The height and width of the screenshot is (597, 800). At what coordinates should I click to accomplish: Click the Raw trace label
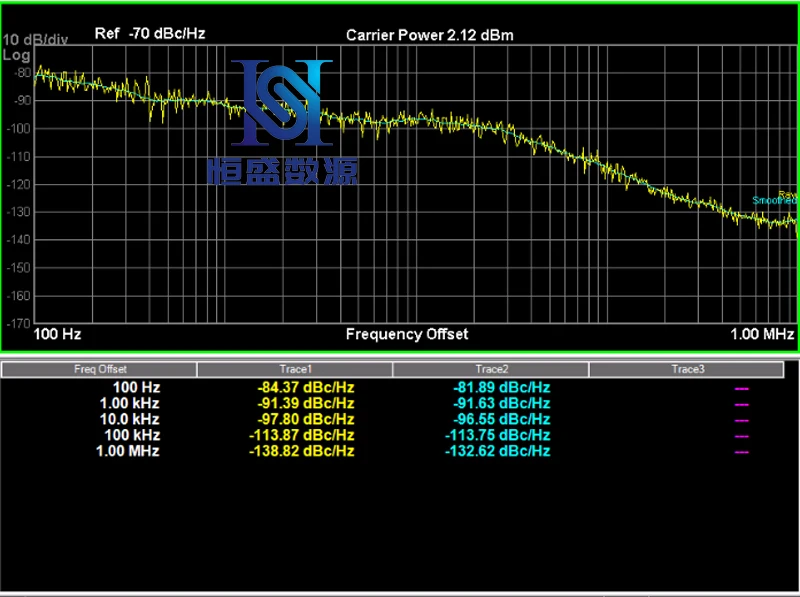coord(788,194)
